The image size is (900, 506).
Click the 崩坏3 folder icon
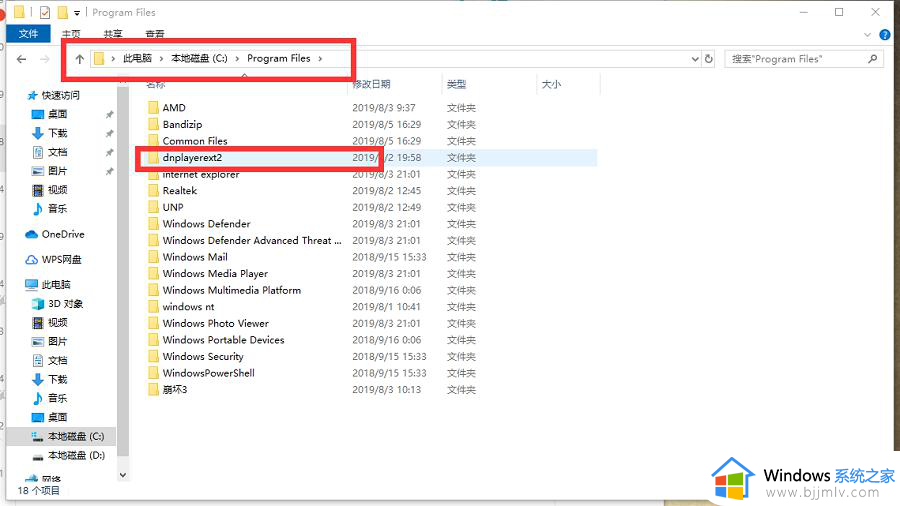153,390
